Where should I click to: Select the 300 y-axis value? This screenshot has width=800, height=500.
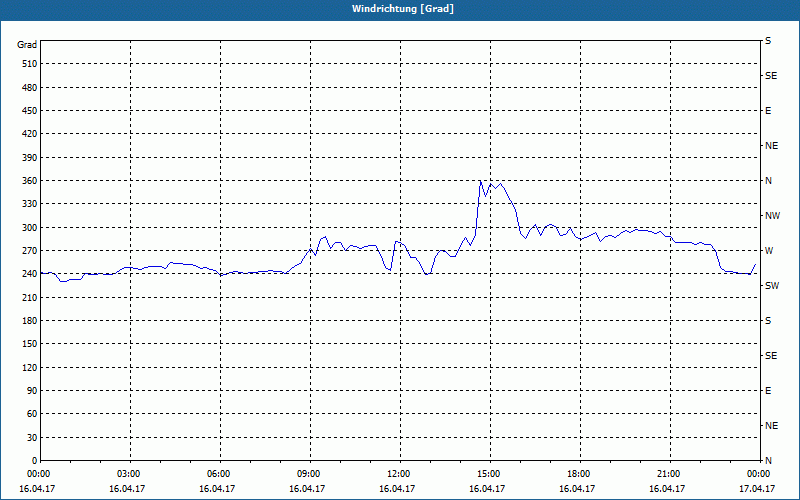point(29,228)
